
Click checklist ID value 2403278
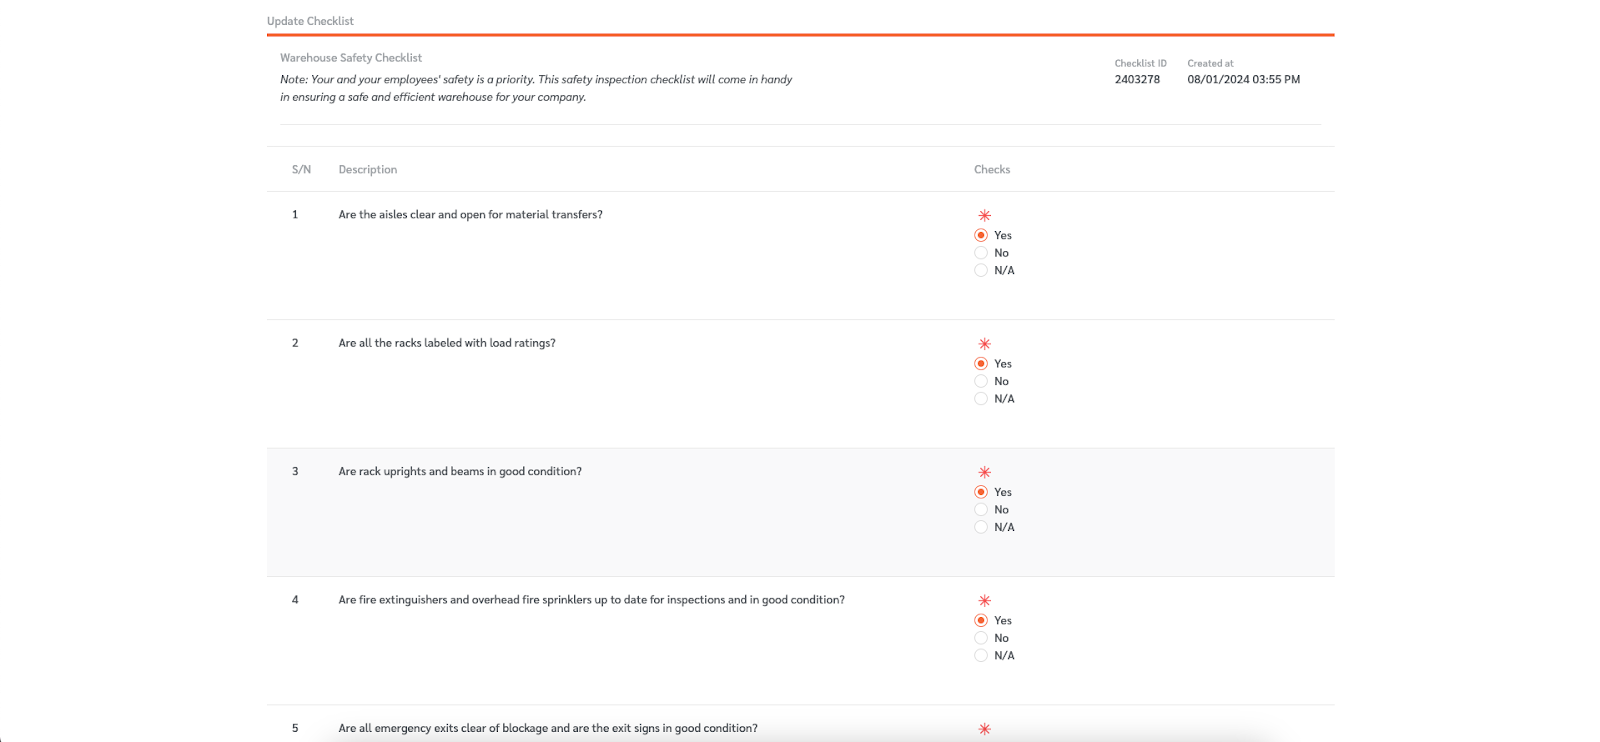click(1137, 79)
